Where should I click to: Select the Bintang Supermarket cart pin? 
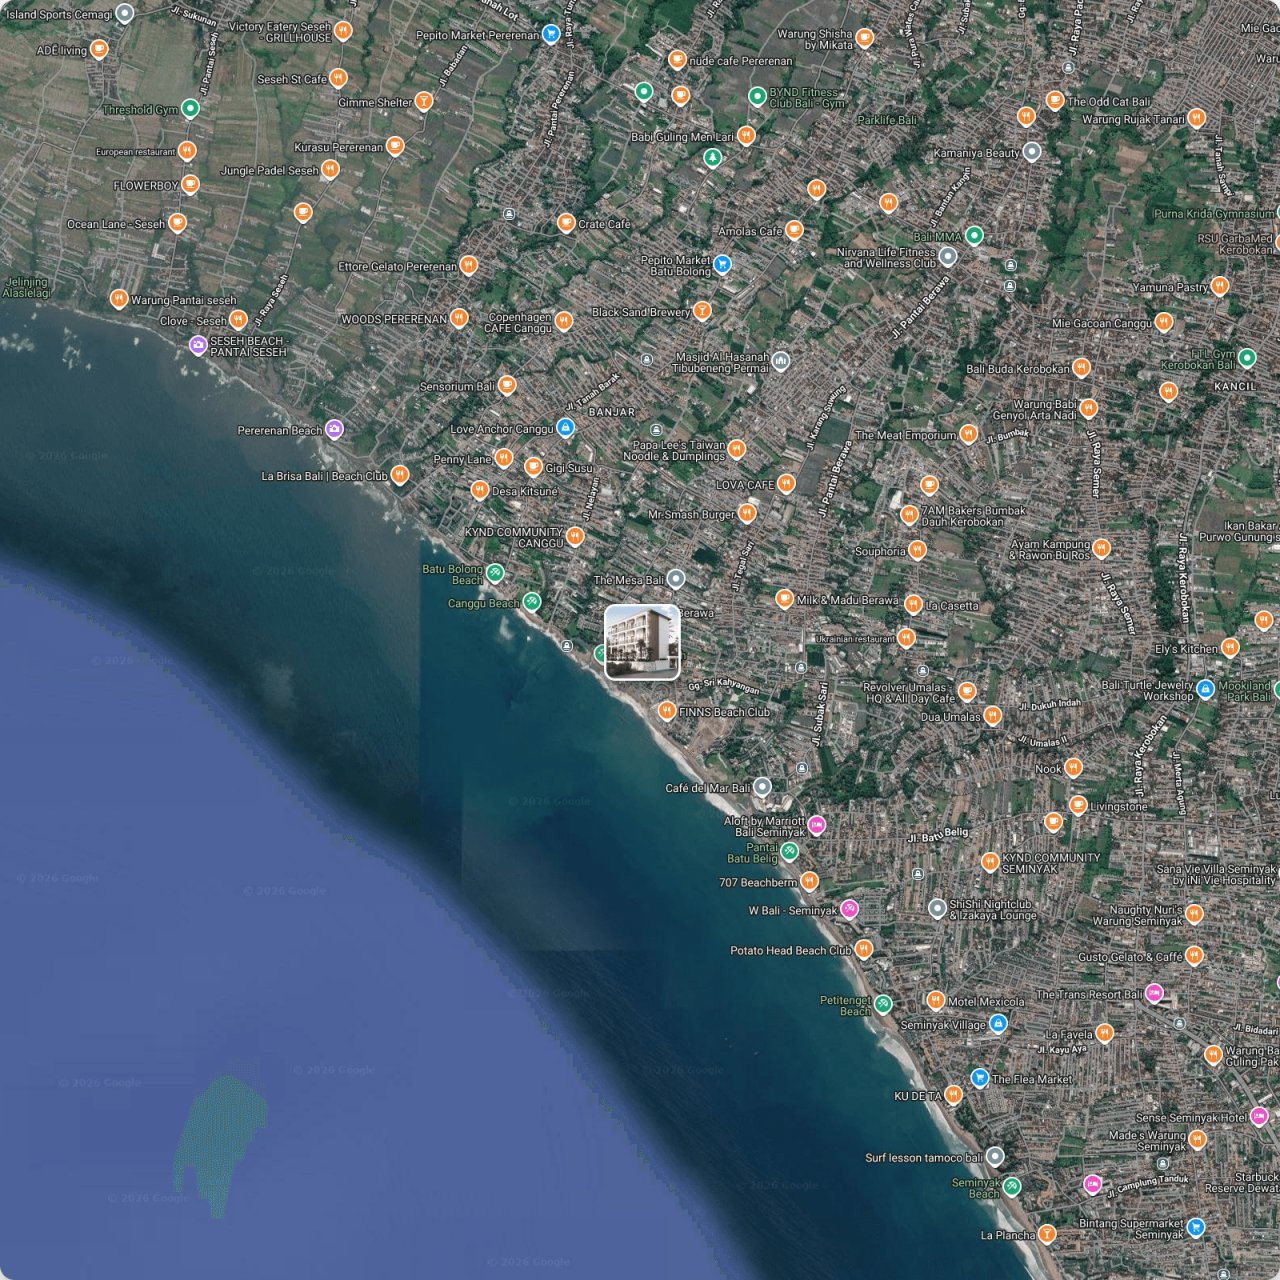(1195, 1227)
